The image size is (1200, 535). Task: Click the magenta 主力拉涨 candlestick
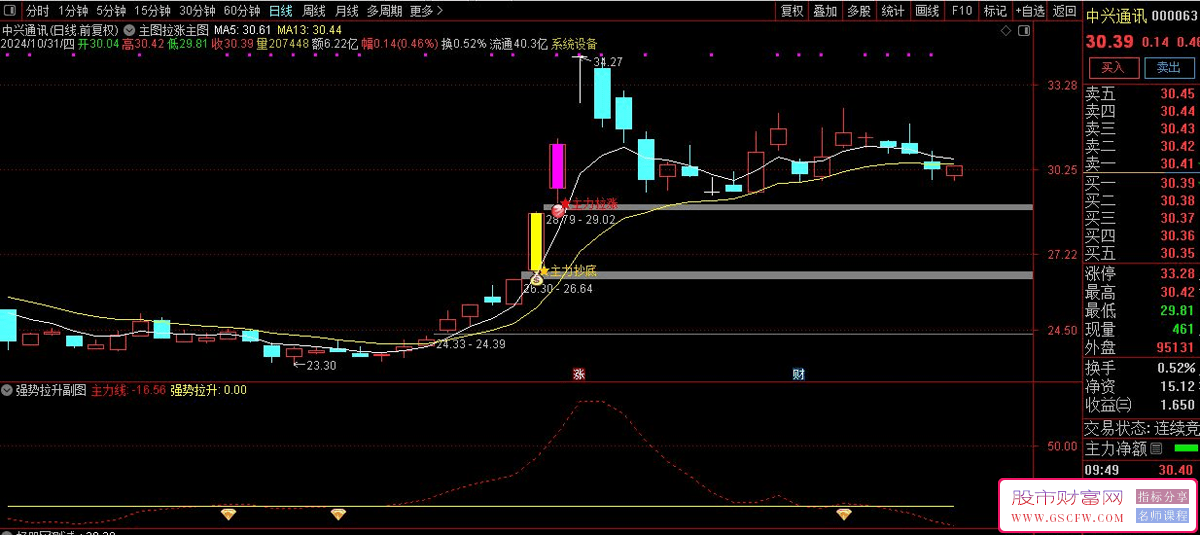tap(558, 166)
